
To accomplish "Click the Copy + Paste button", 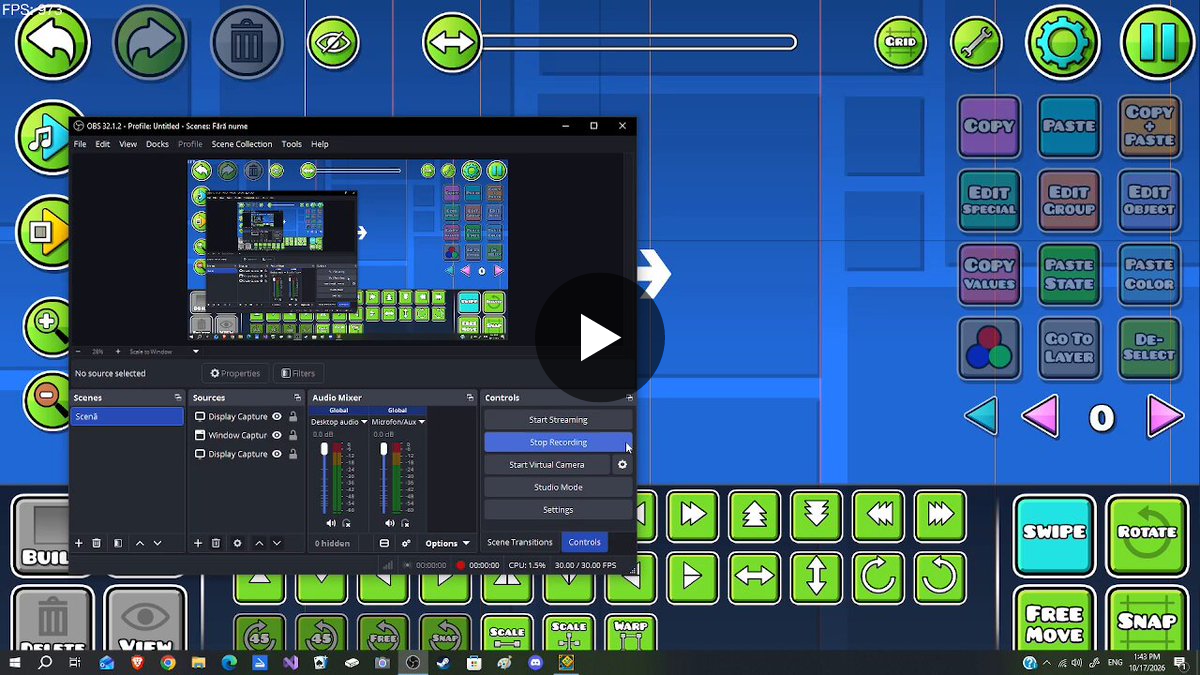I will click(x=1148, y=126).
